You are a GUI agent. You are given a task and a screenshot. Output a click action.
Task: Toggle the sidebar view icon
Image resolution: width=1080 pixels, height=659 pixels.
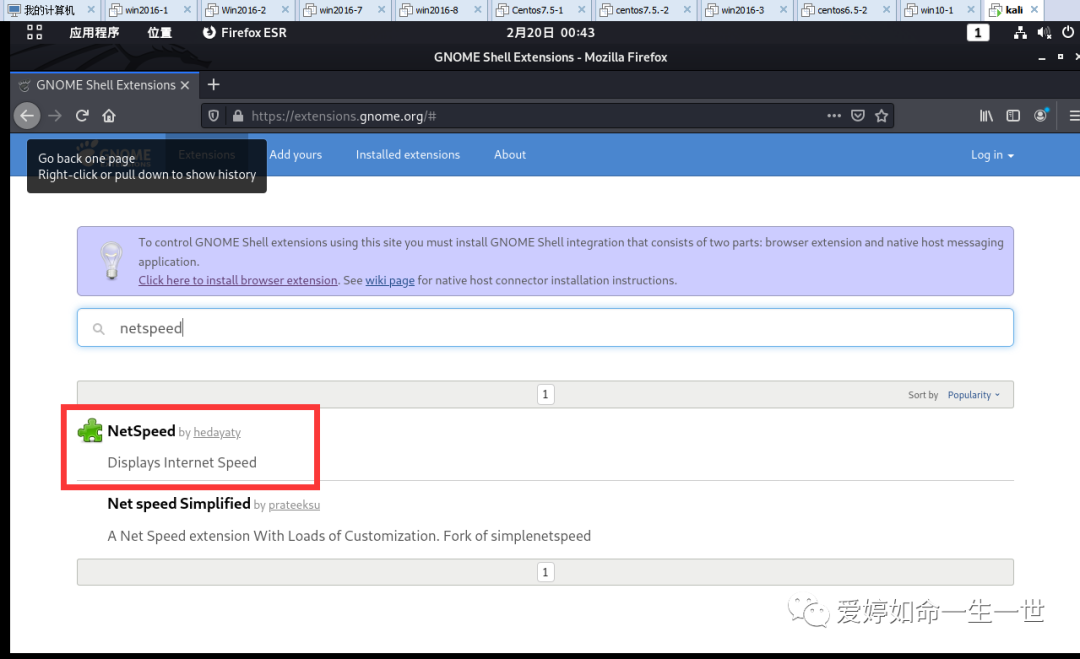(x=1013, y=116)
